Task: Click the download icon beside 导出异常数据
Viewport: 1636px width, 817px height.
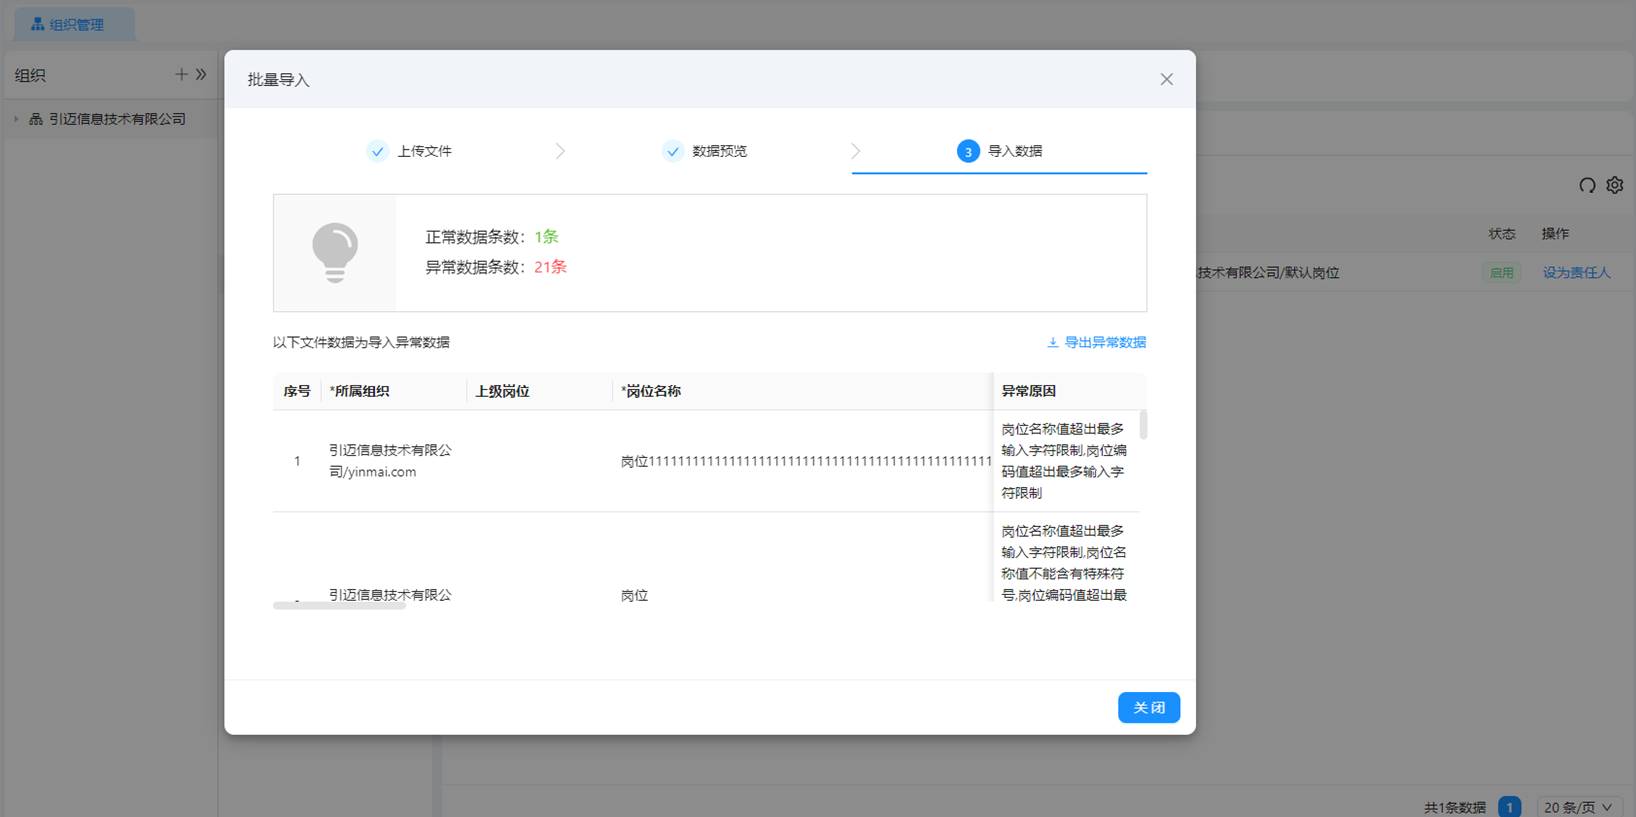Action: click(1052, 342)
